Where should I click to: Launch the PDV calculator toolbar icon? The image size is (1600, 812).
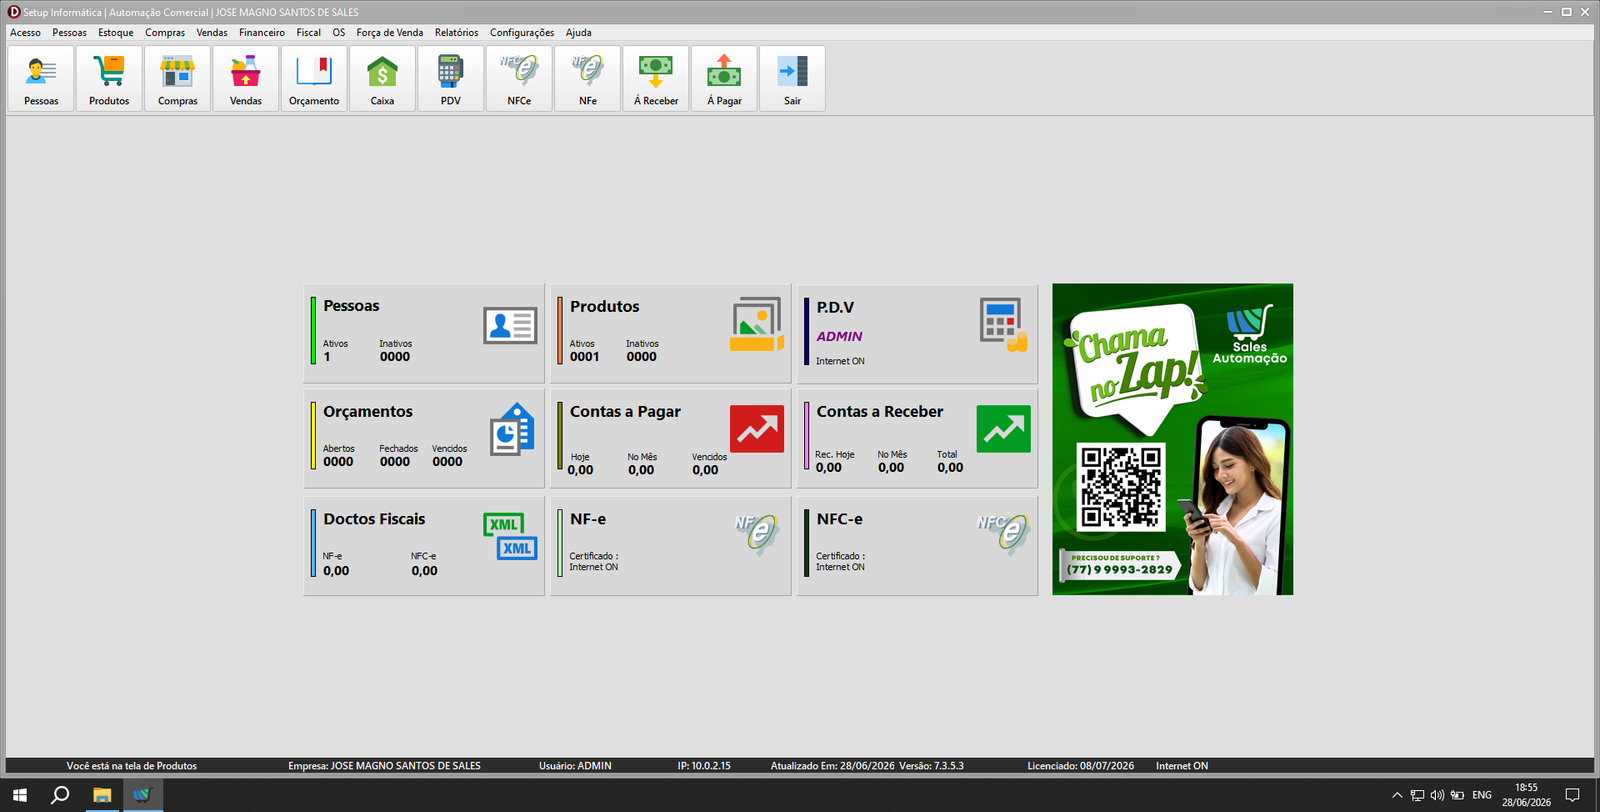(451, 79)
